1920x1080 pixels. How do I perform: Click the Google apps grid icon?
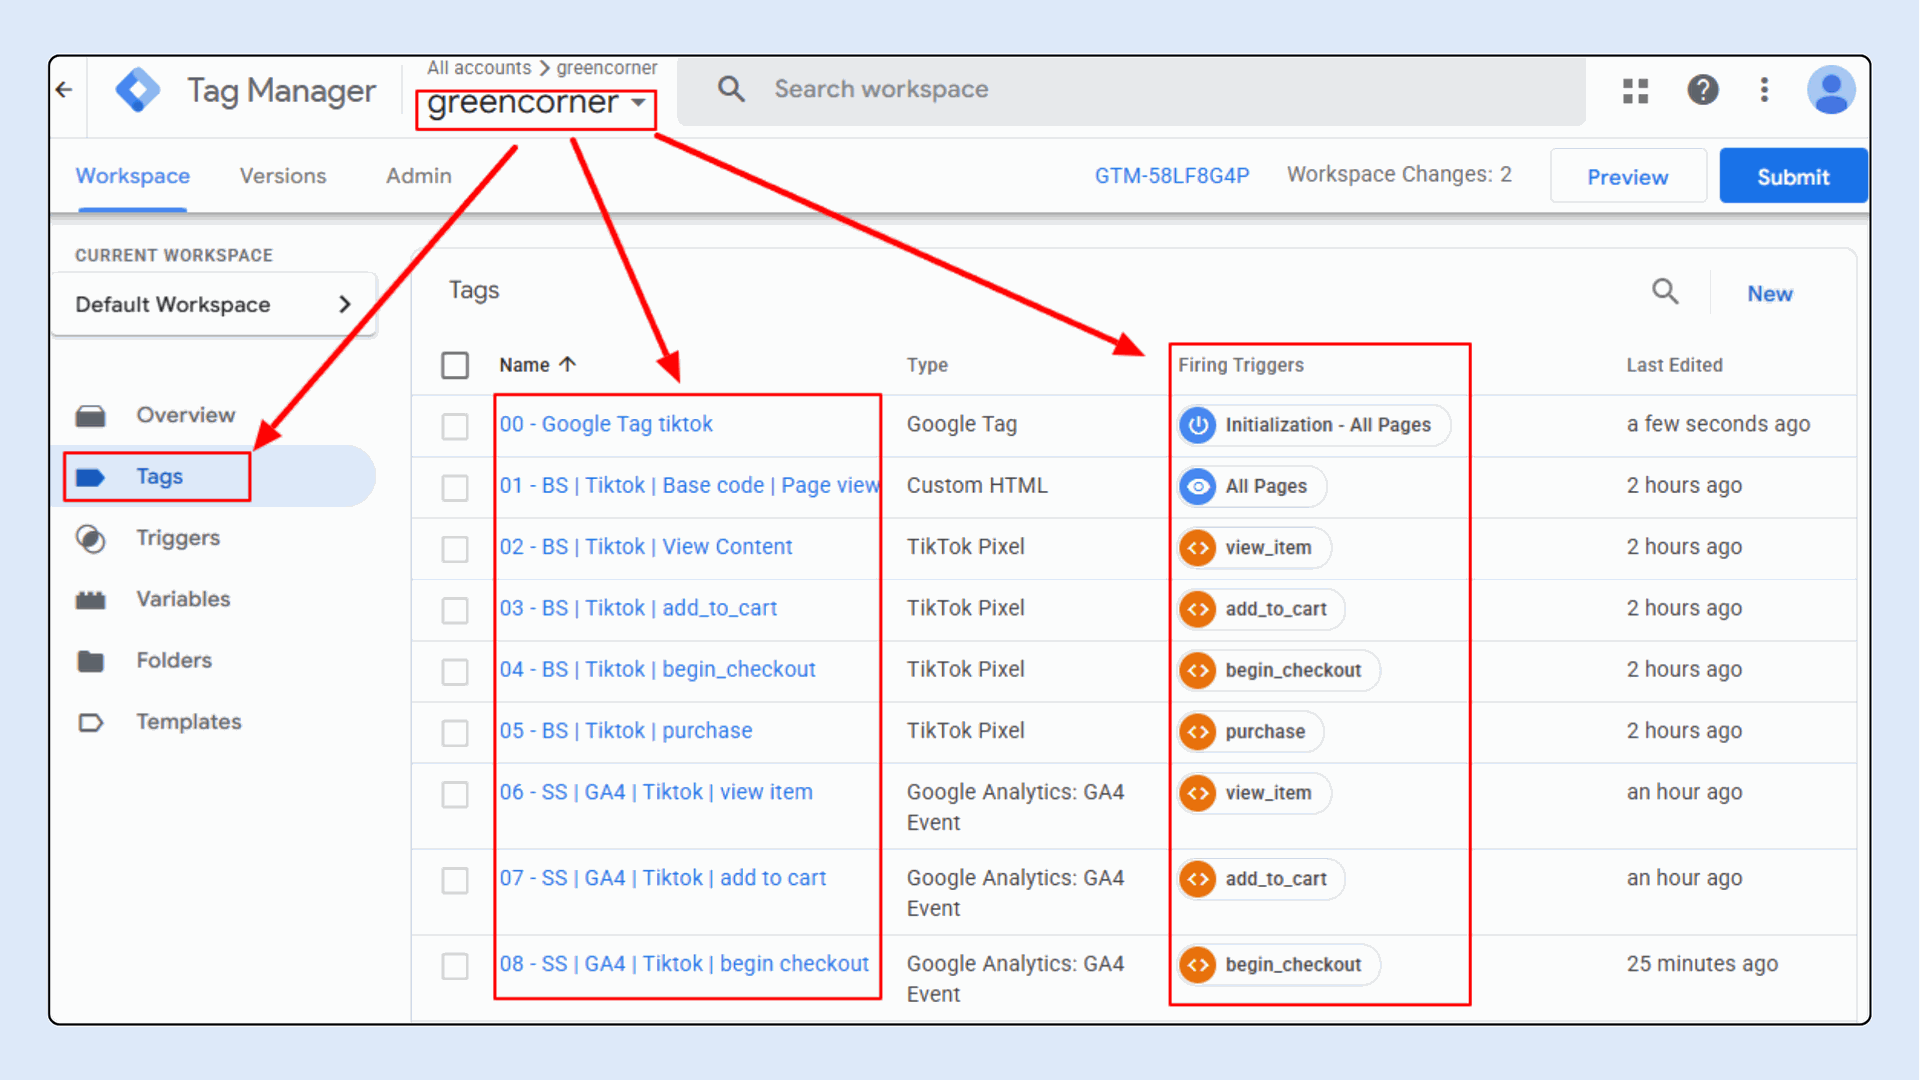(x=1635, y=91)
